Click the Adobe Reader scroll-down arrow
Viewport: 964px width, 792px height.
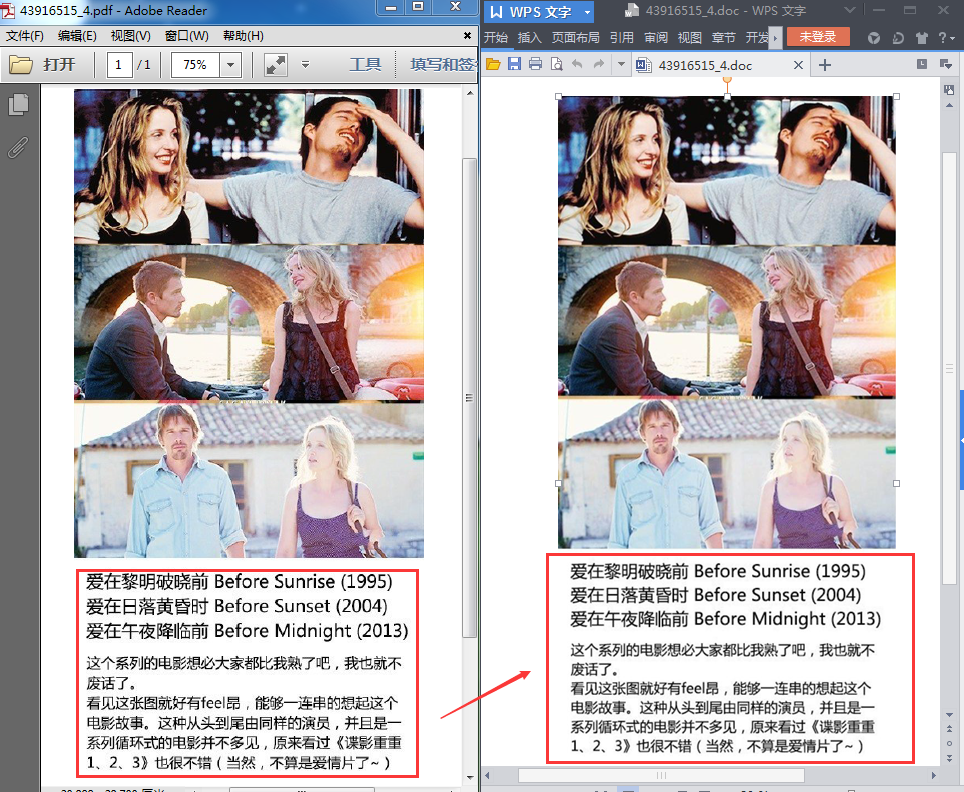[470, 777]
